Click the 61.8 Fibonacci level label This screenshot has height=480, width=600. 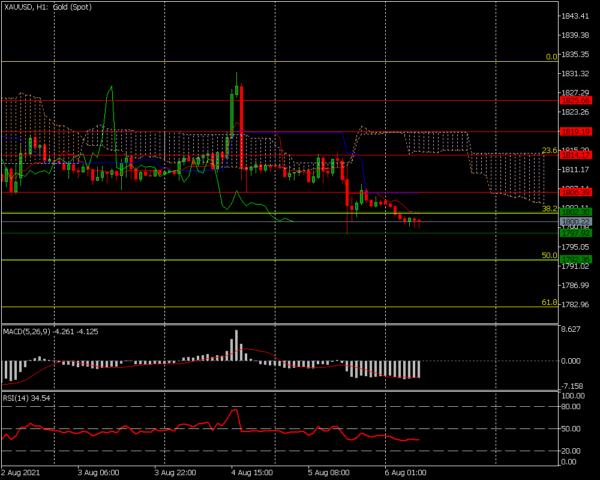coord(549,302)
